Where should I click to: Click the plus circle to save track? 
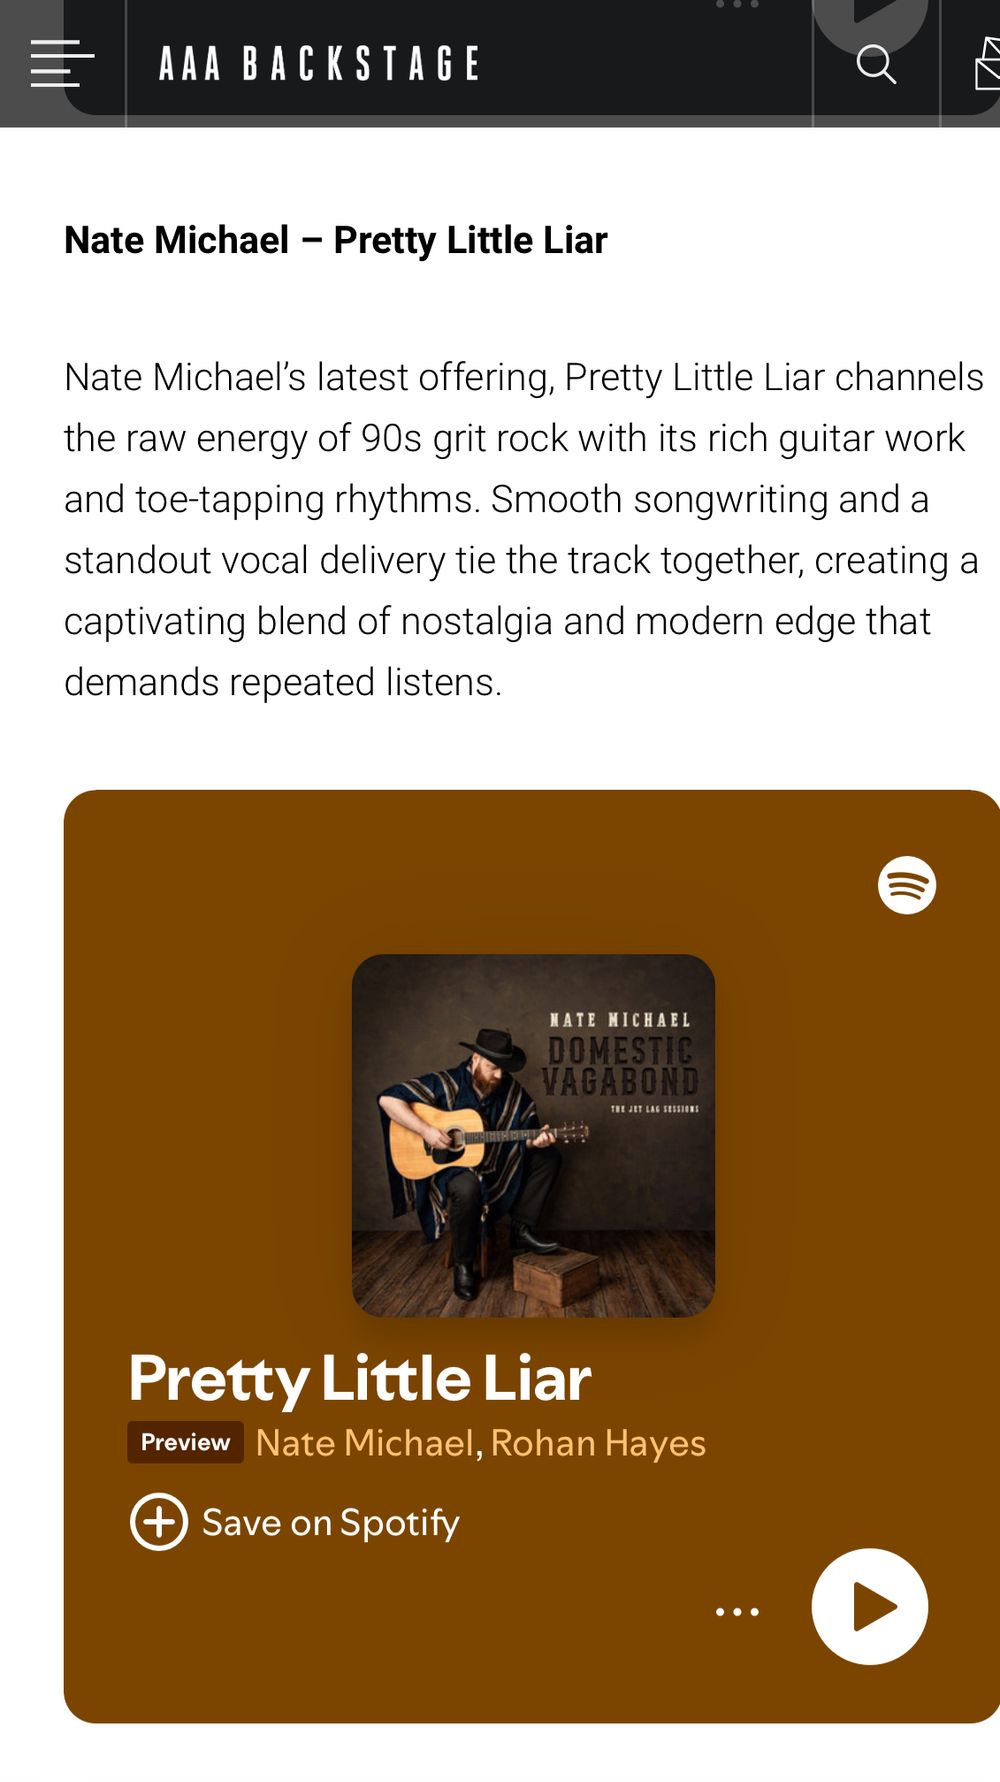(x=159, y=1522)
